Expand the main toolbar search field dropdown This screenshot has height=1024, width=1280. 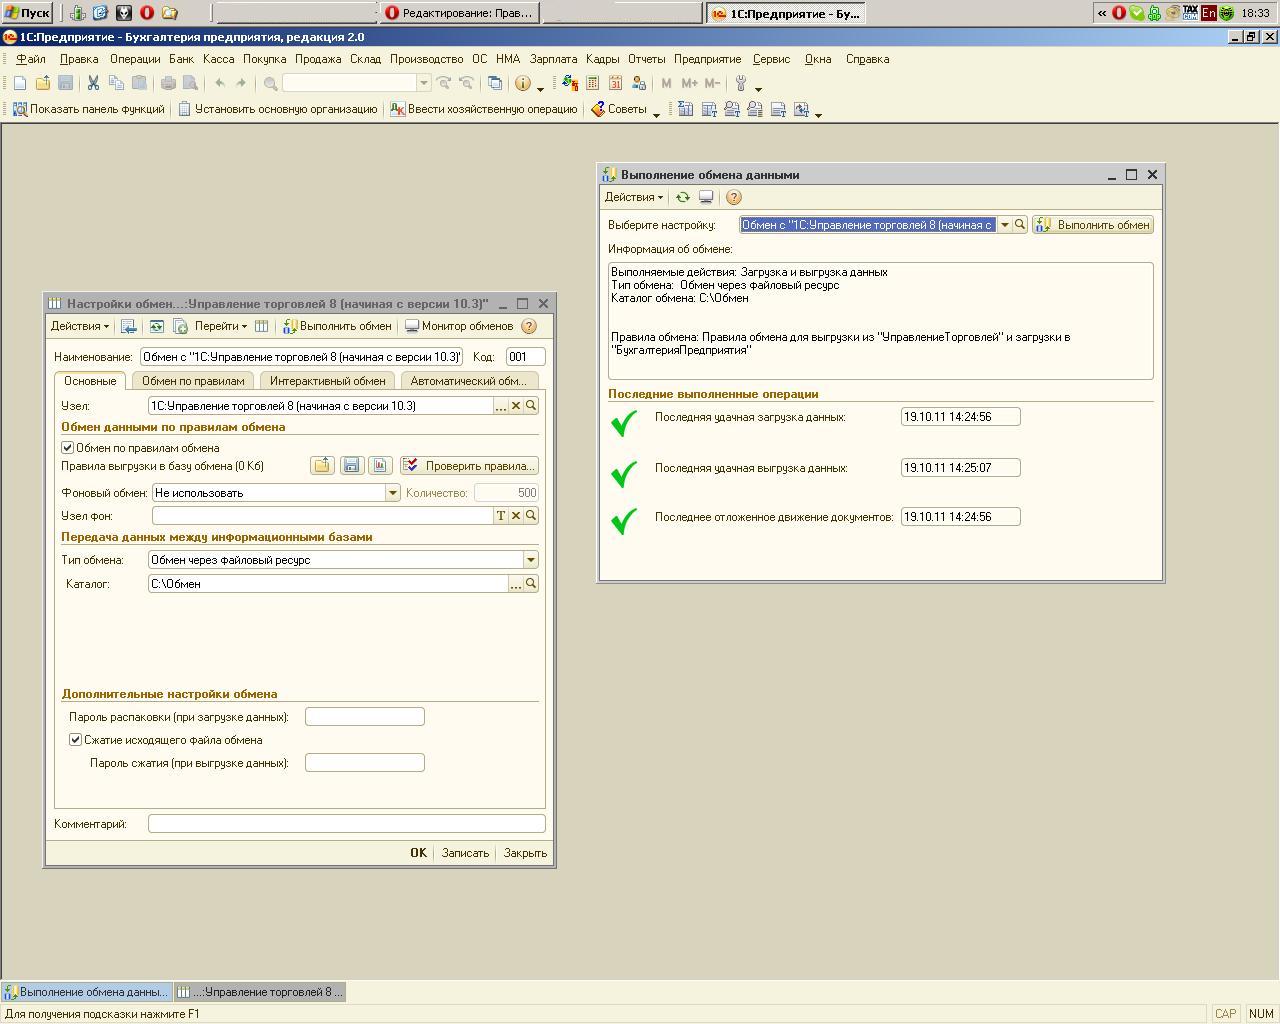click(x=424, y=84)
